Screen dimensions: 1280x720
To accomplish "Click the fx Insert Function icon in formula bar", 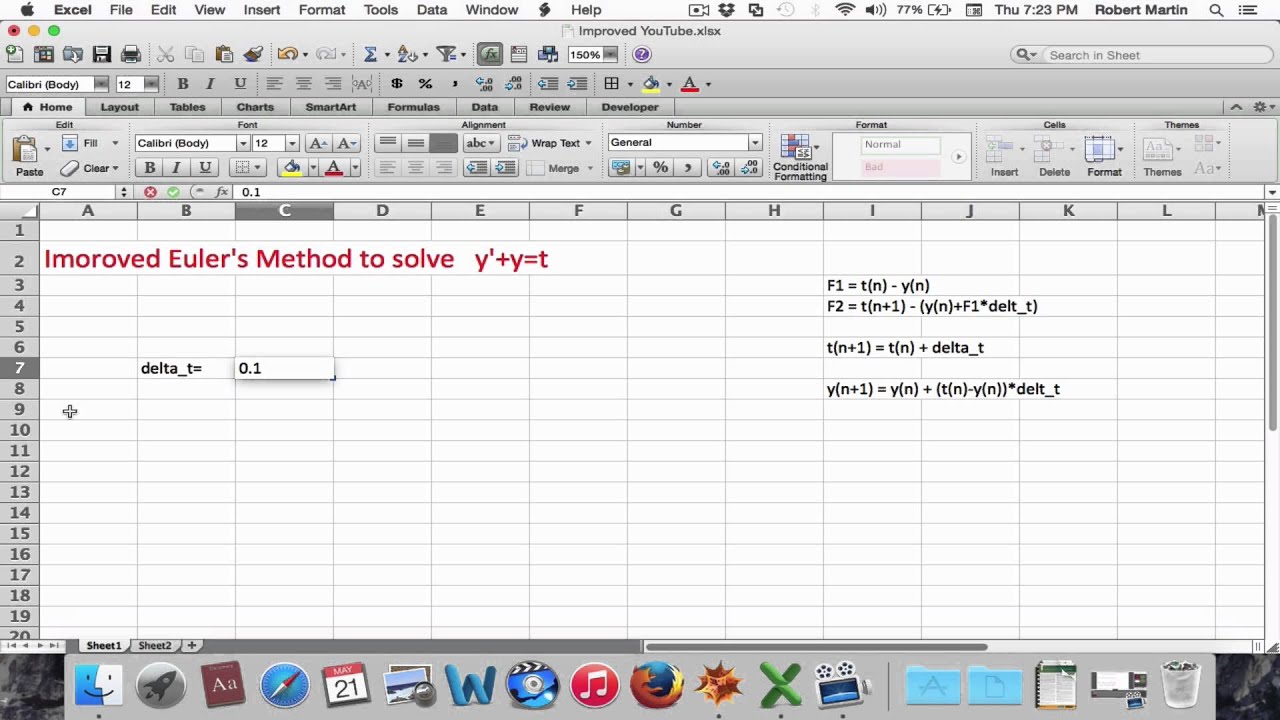I will (x=221, y=192).
